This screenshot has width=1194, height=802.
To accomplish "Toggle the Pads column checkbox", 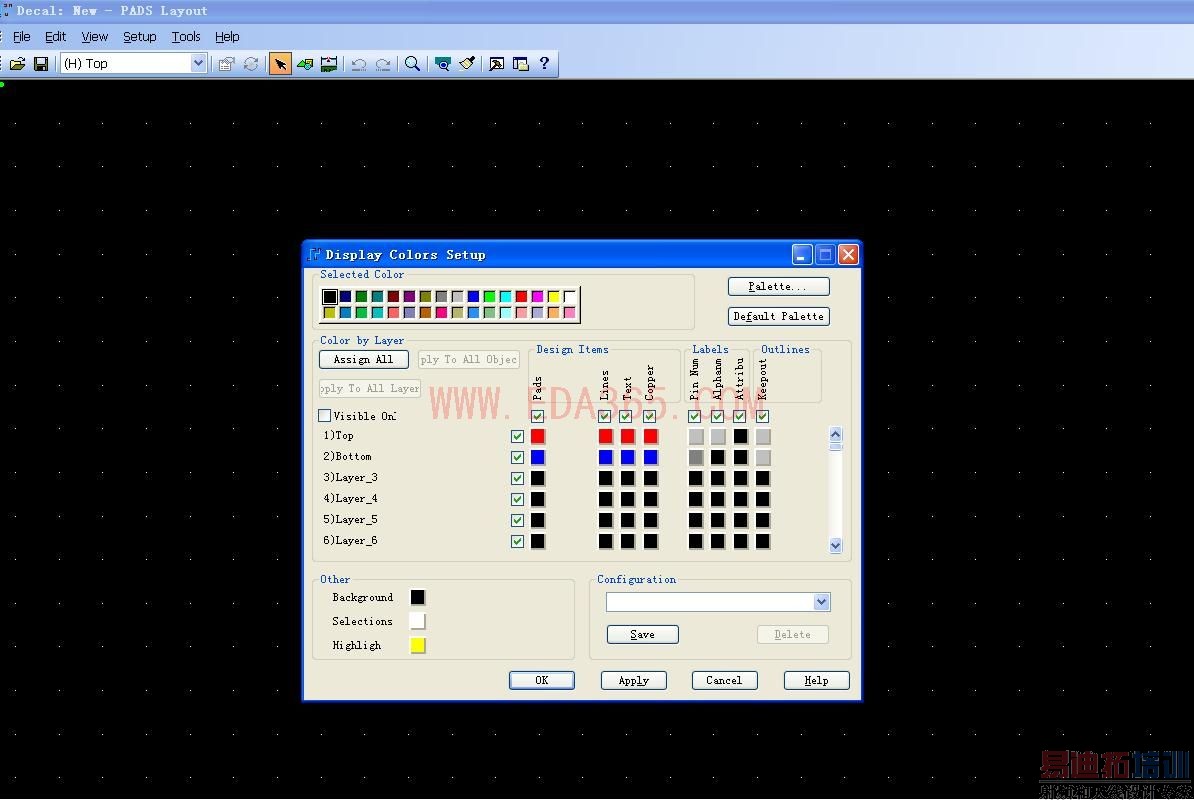I will click(538, 417).
